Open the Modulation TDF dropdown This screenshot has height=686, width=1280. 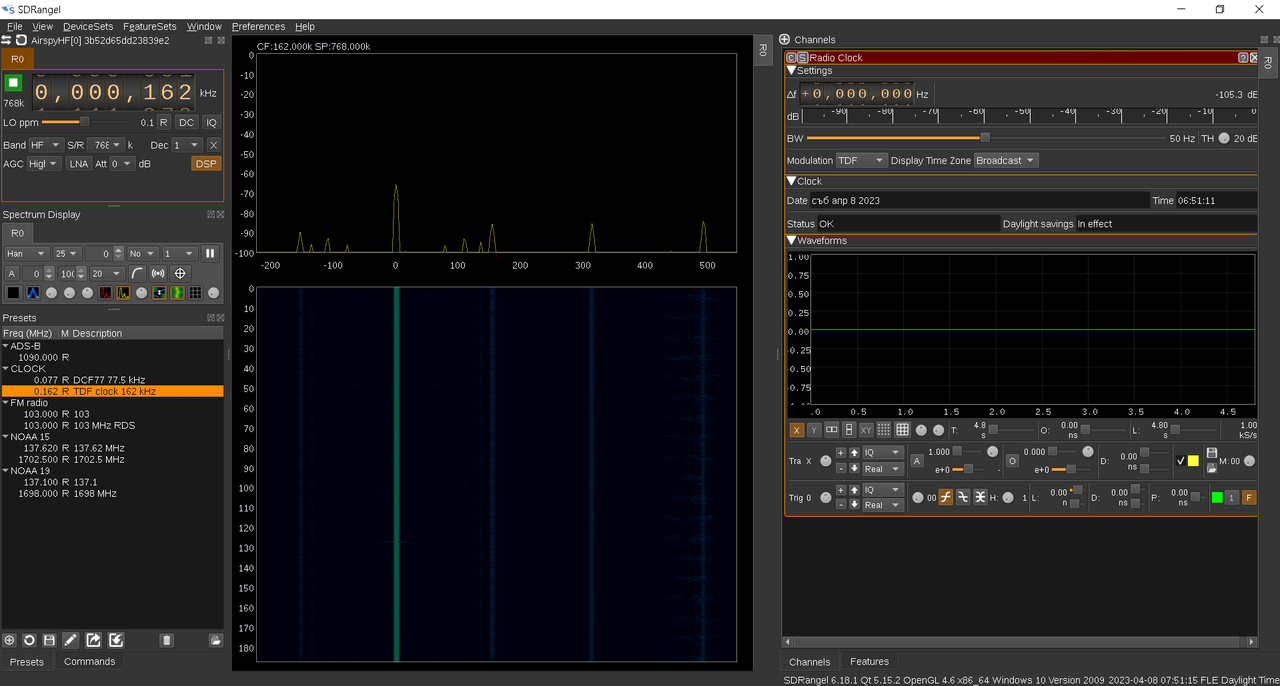(861, 160)
